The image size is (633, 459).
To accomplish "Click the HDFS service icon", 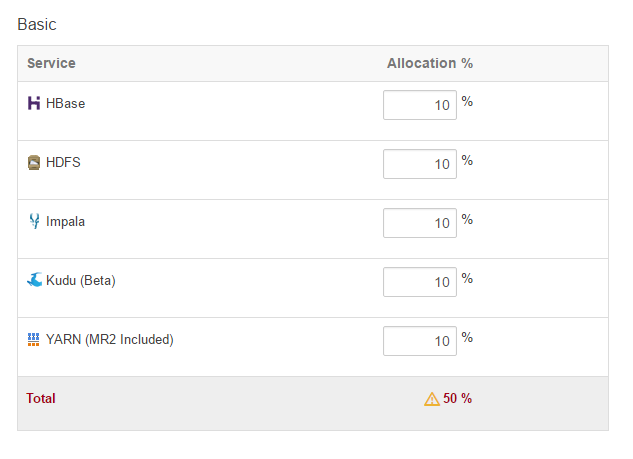I will coord(34,162).
